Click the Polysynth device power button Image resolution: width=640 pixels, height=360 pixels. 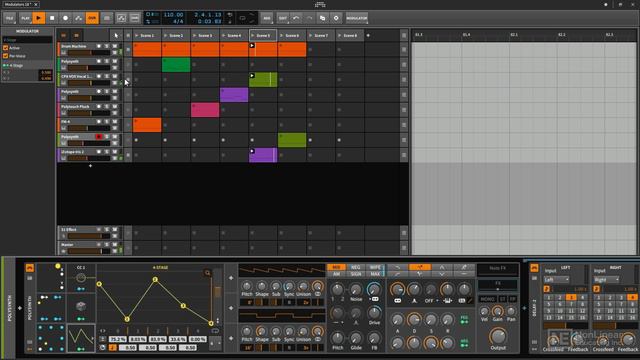30,268
